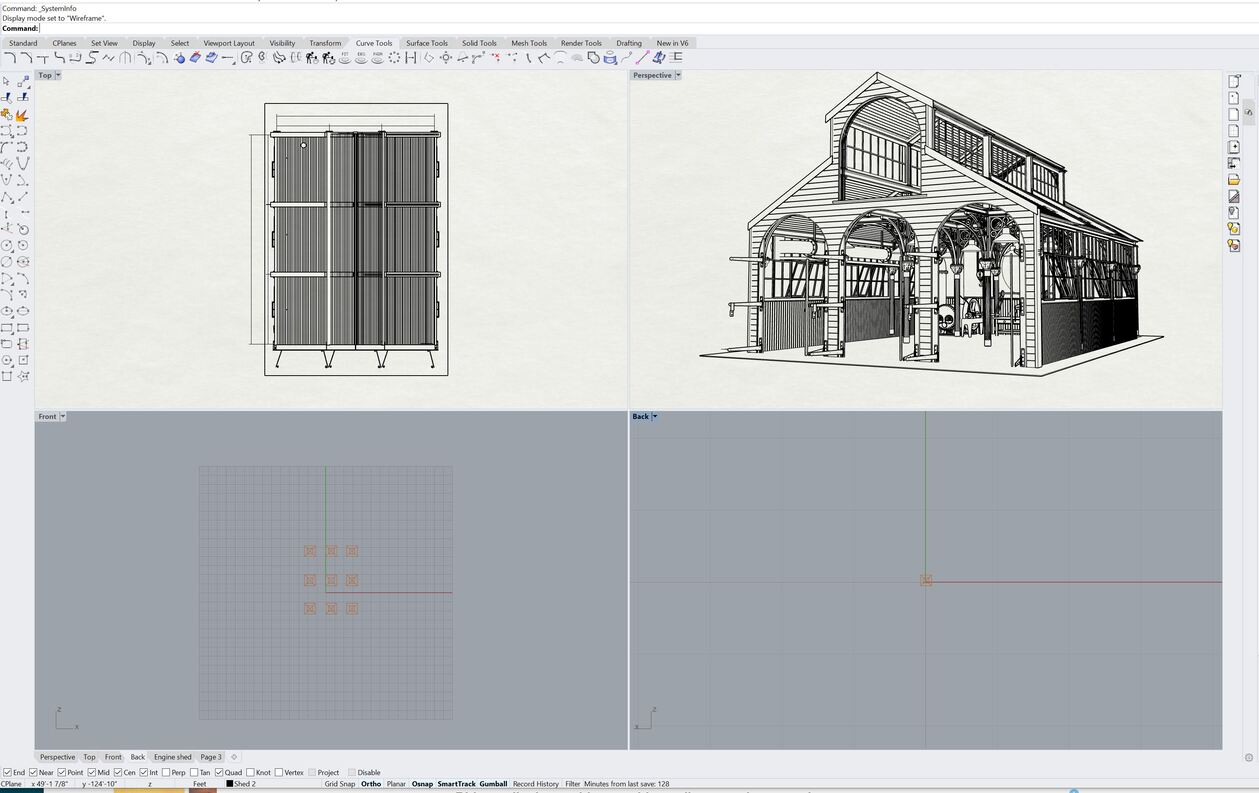Click the first fillet curves icon in toolbar

tap(10, 58)
